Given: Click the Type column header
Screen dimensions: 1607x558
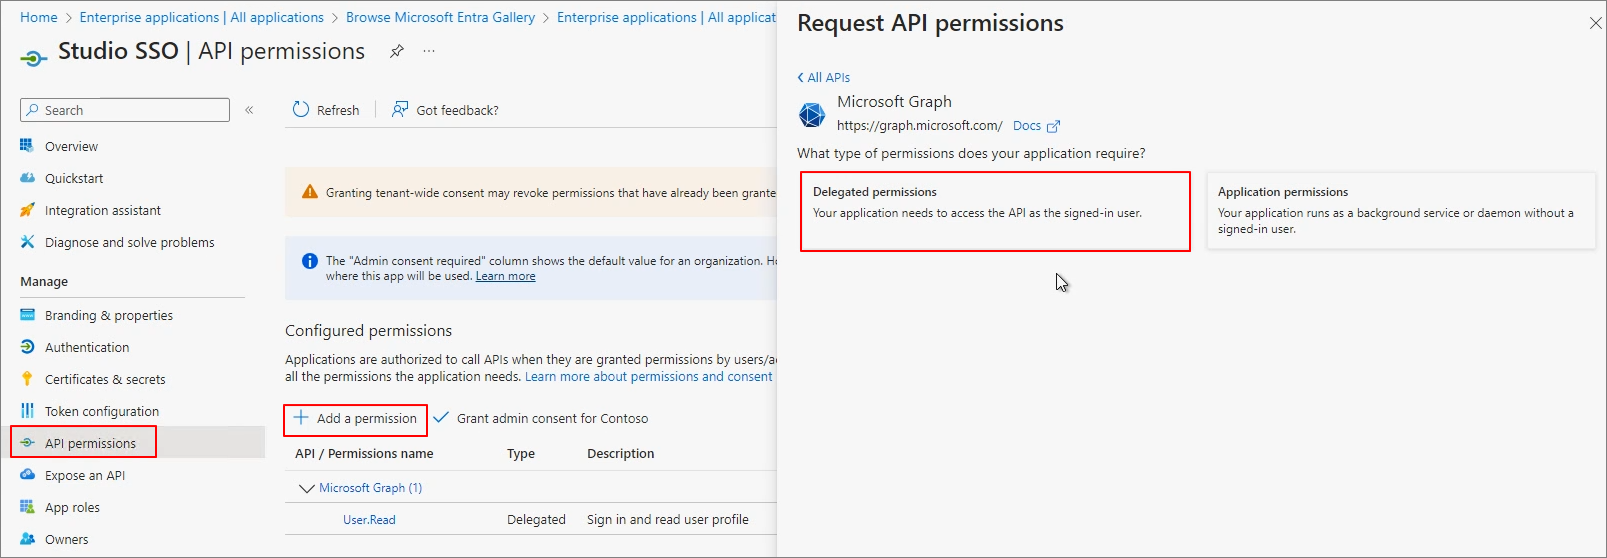Looking at the screenshot, I should [x=521, y=453].
